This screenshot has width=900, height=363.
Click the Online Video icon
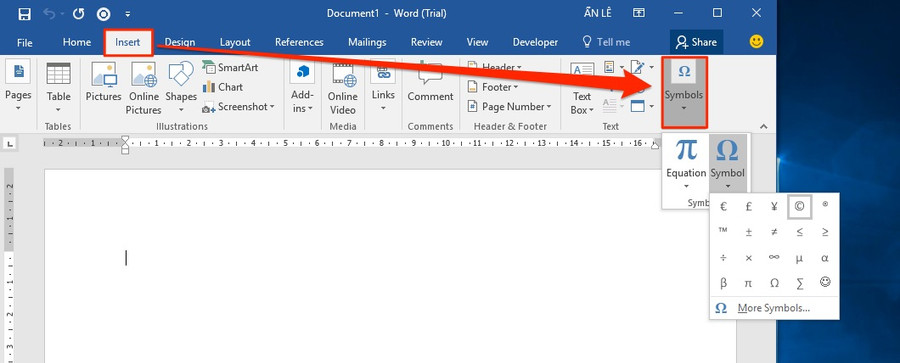tap(343, 89)
